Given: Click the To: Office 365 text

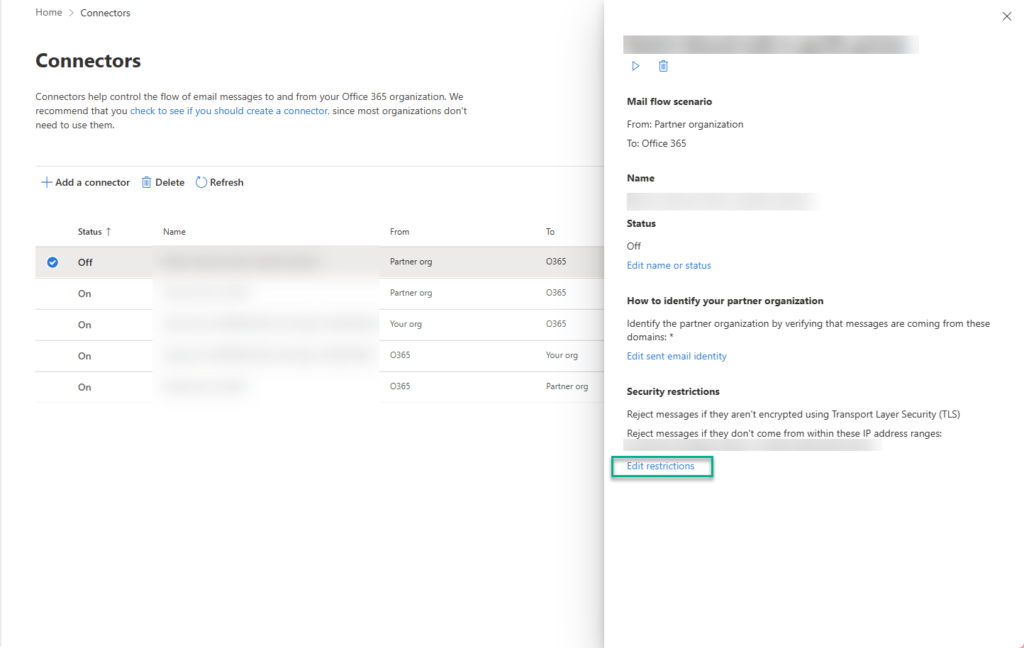Looking at the screenshot, I should pos(656,144).
